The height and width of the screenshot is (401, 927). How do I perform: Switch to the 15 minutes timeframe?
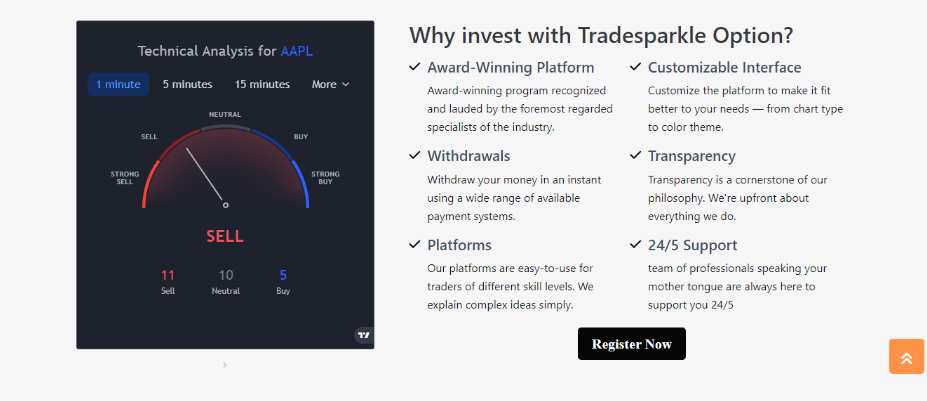[262, 85]
